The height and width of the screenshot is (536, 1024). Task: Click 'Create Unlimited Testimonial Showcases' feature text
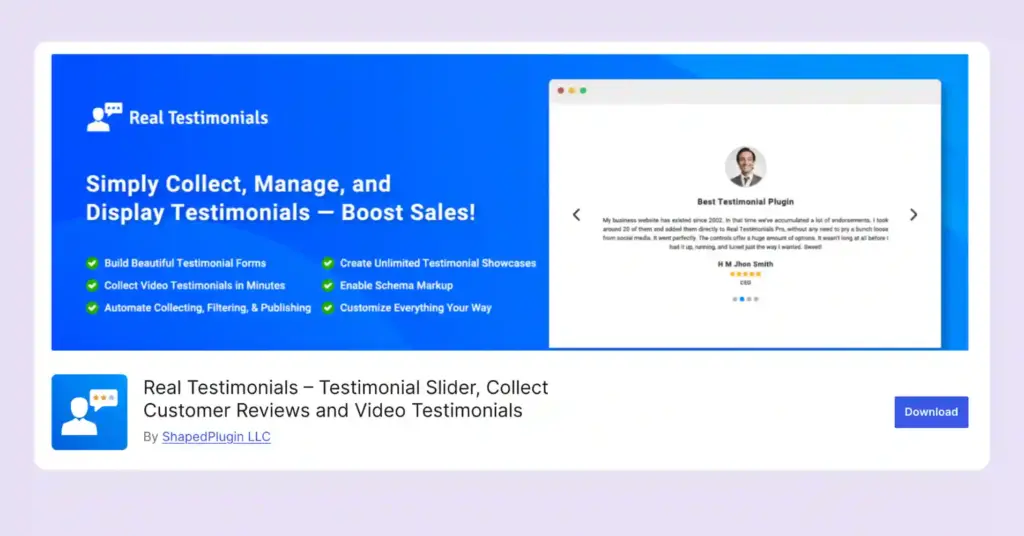pos(438,263)
